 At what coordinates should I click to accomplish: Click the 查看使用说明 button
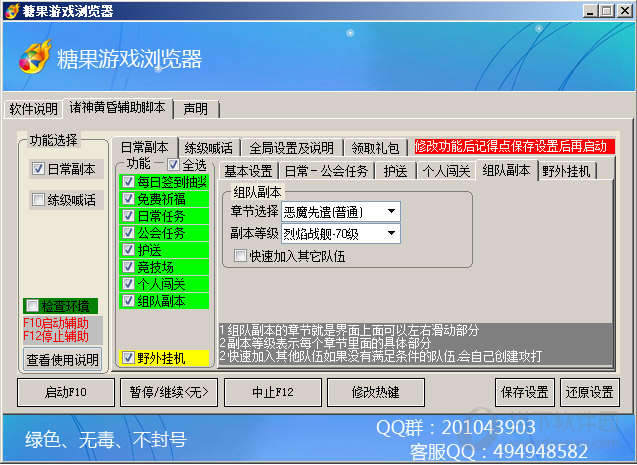(63, 359)
